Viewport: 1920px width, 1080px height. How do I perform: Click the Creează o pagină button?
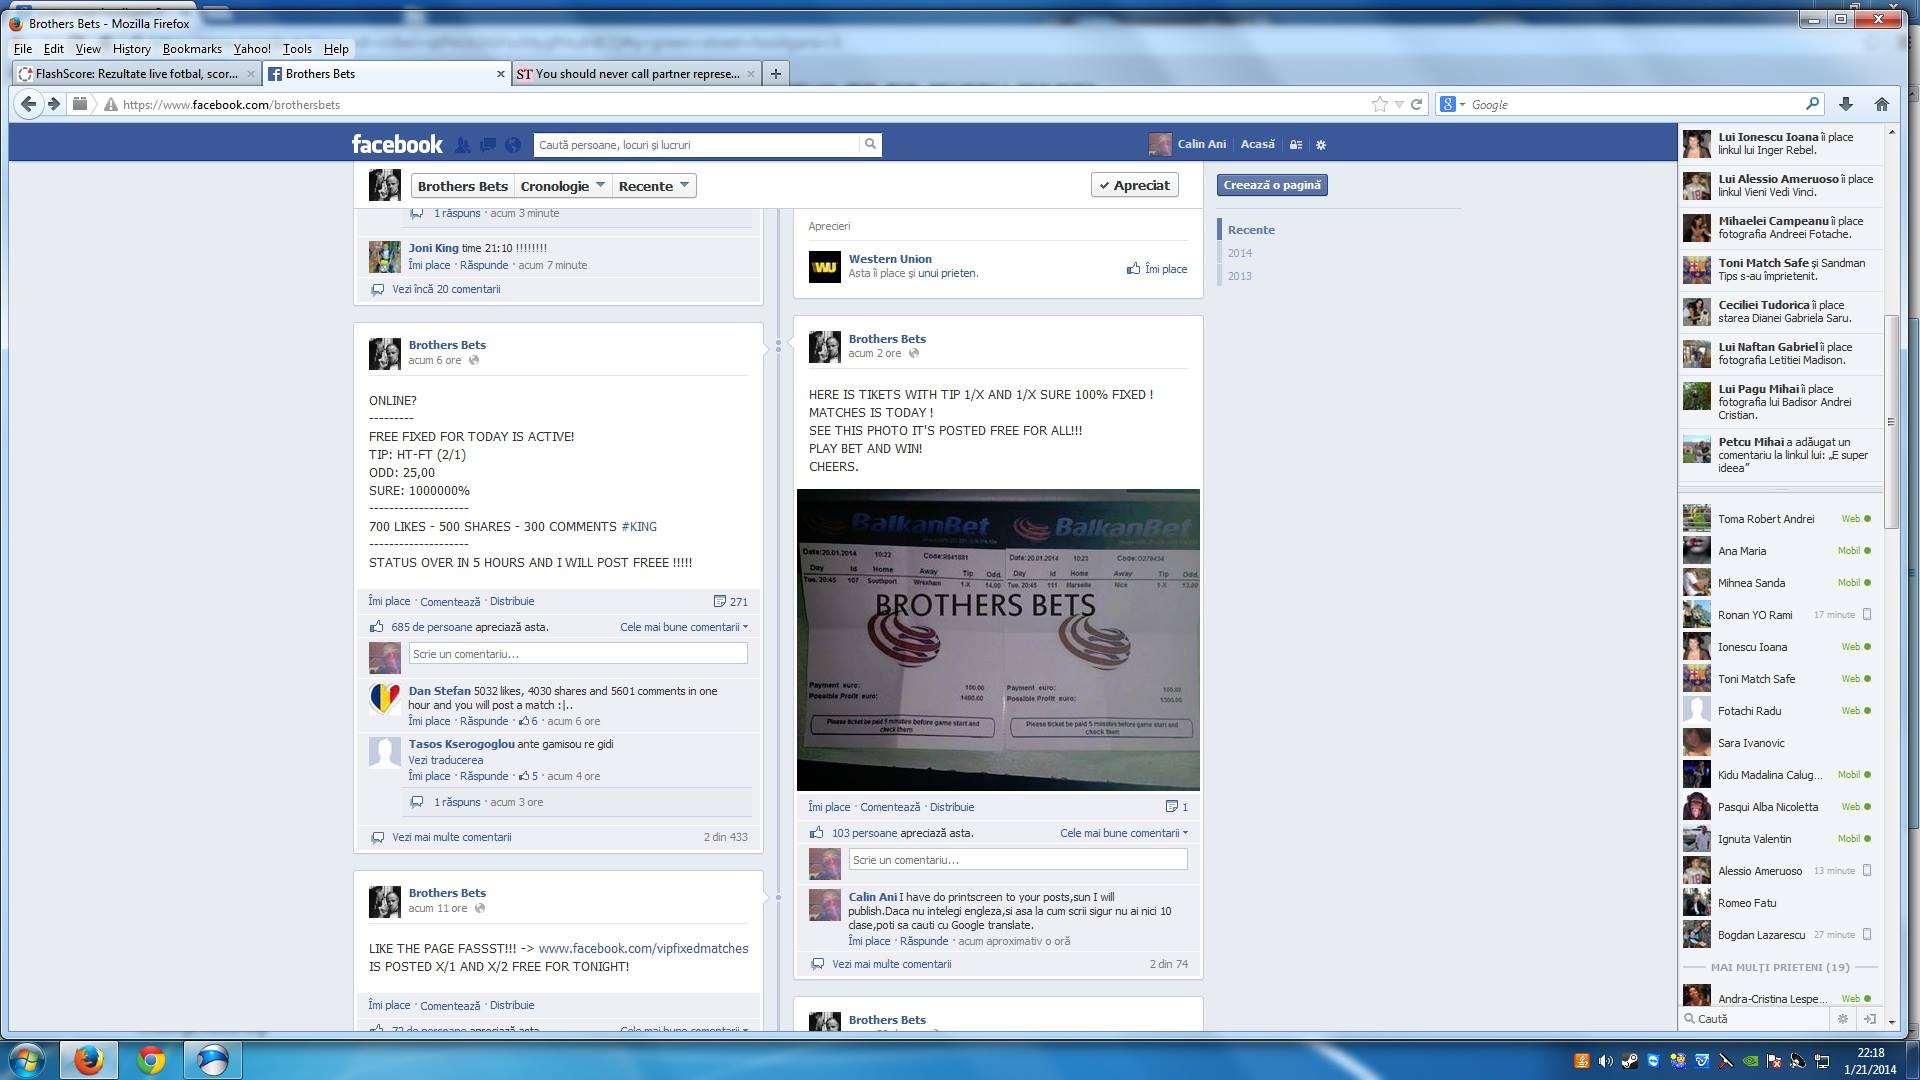pyautogui.click(x=1272, y=185)
